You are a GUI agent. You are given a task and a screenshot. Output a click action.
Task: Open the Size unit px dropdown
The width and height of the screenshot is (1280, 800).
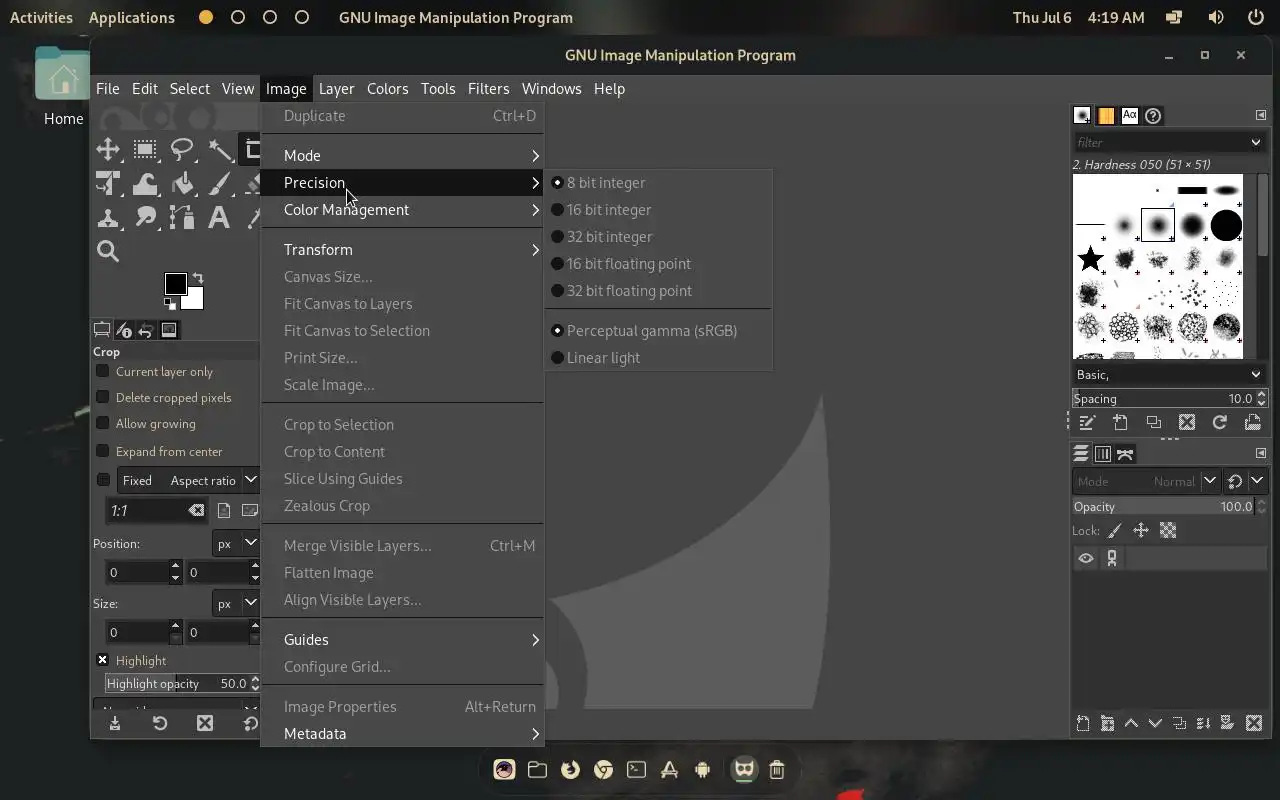(236, 604)
